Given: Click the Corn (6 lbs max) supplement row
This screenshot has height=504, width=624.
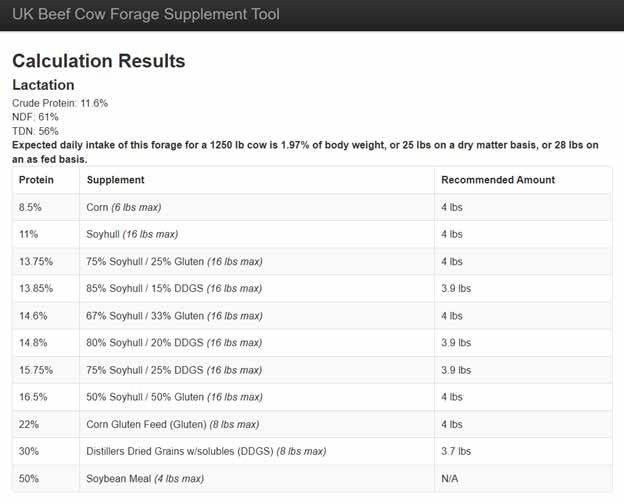Looking at the screenshot, I should click(x=124, y=207).
